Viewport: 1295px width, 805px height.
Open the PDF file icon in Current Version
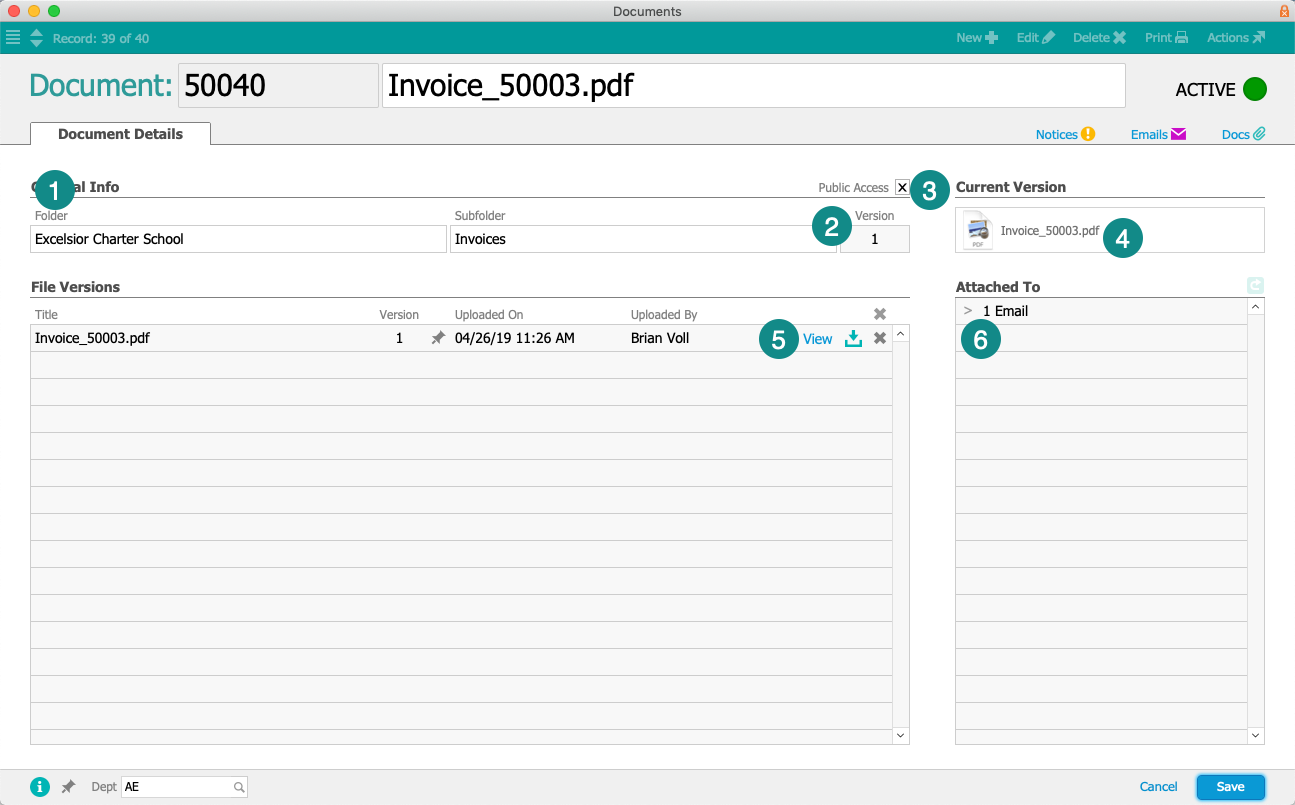coord(977,230)
